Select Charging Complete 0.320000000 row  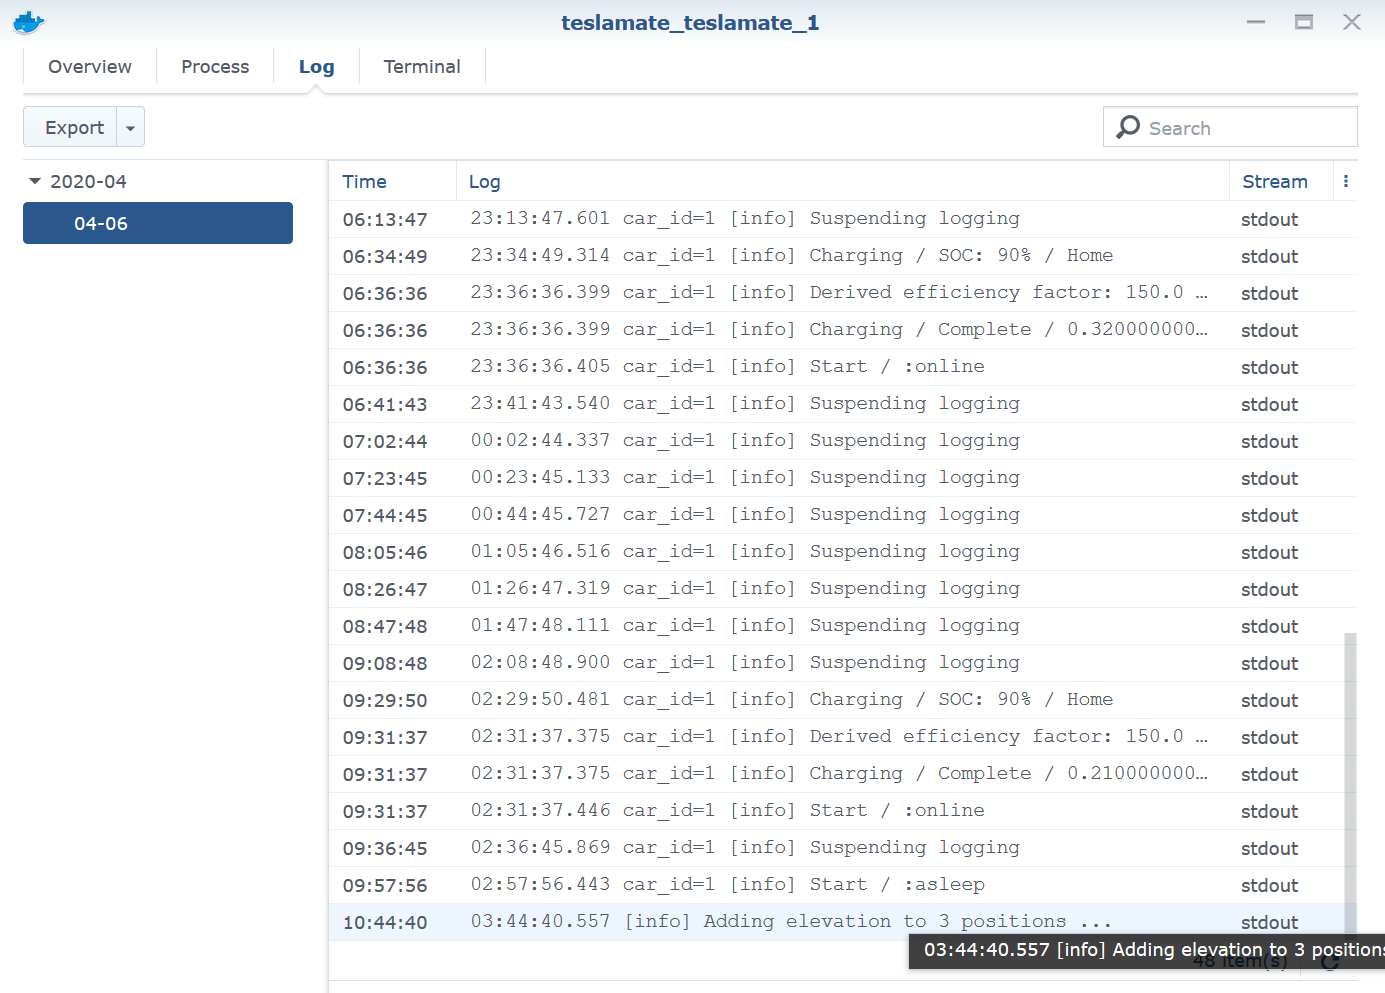[x=843, y=330]
